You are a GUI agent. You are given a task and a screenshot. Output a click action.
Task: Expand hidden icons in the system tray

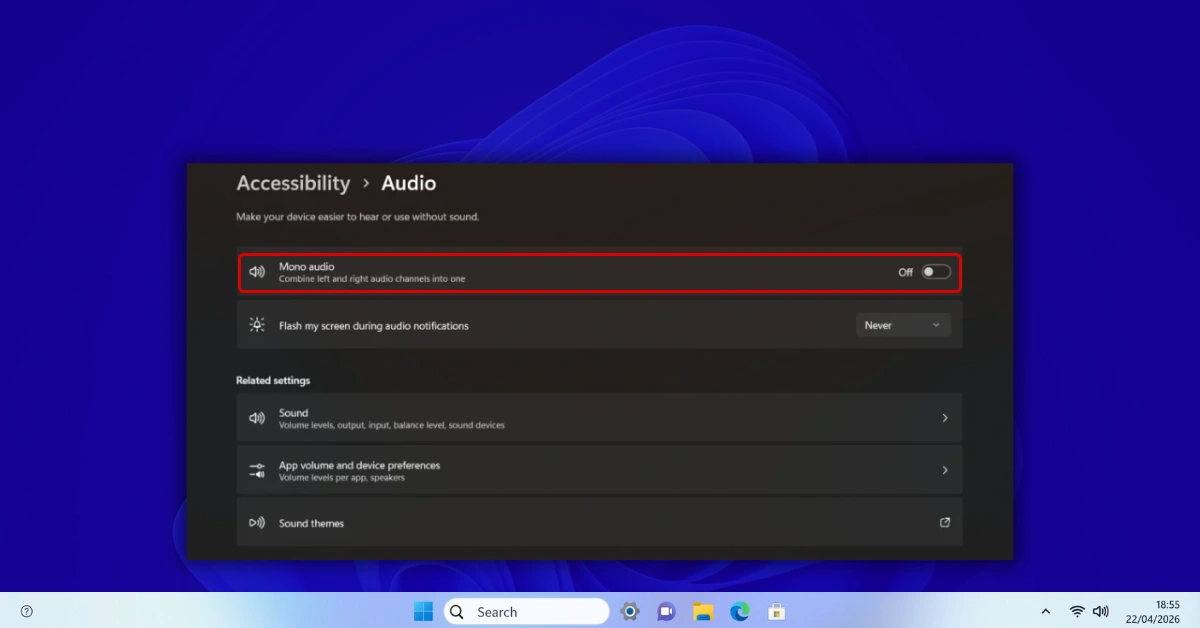click(1046, 610)
